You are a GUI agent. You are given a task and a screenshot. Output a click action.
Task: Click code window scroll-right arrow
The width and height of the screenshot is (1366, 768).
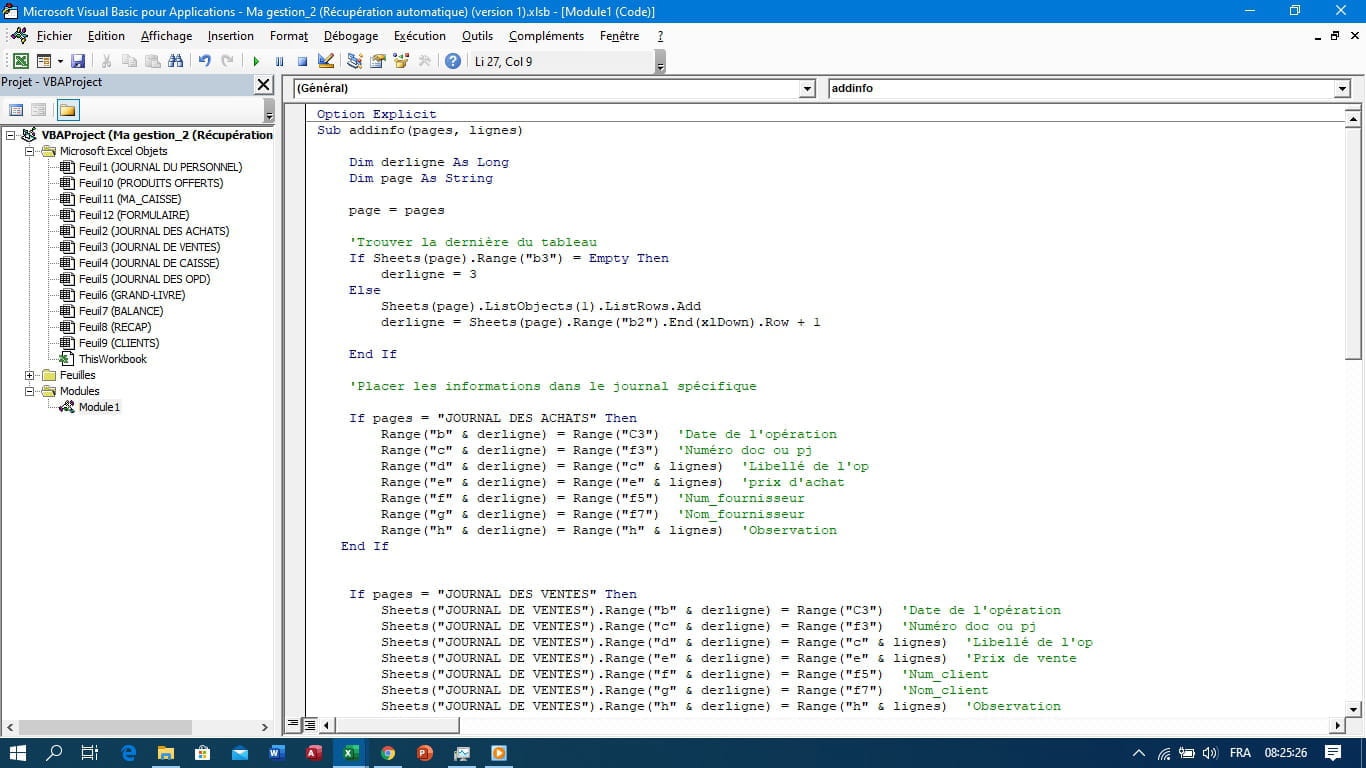[1337, 725]
